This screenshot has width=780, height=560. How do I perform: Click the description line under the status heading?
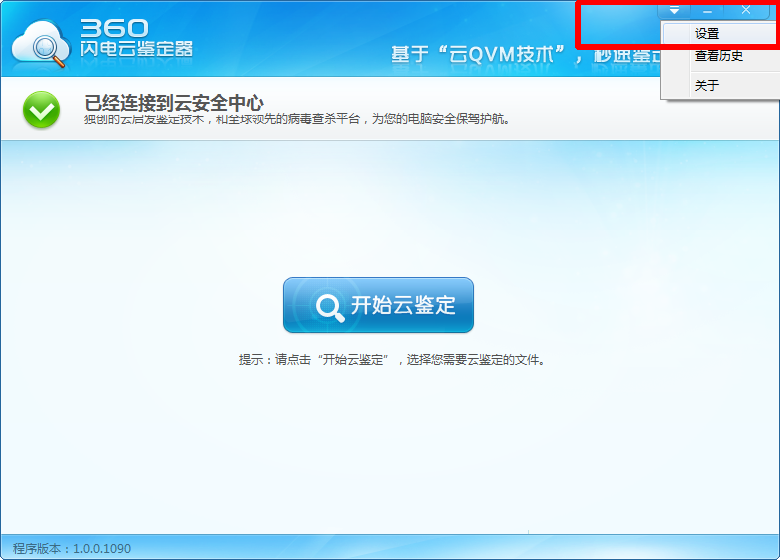tap(297, 119)
